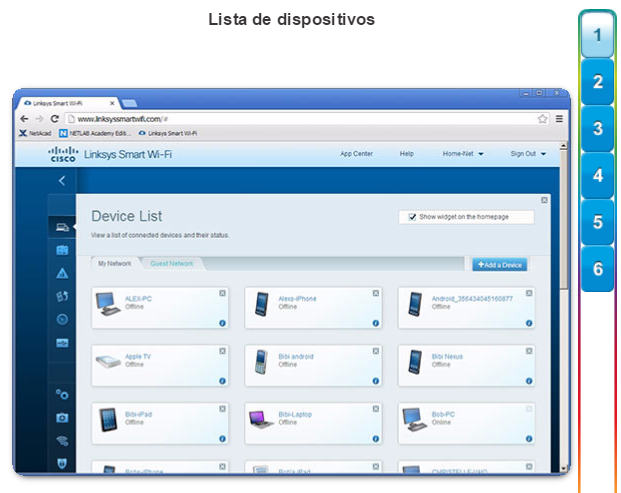Go to slide 1 button

[x=598, y=35]
